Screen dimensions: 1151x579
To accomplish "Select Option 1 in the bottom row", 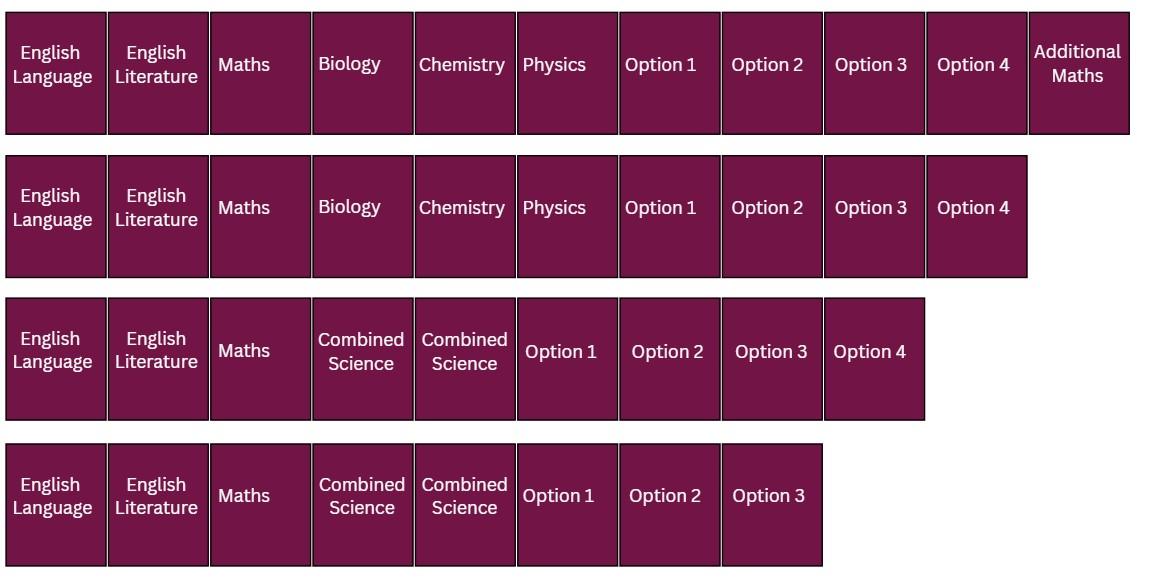I will point(567,504).
